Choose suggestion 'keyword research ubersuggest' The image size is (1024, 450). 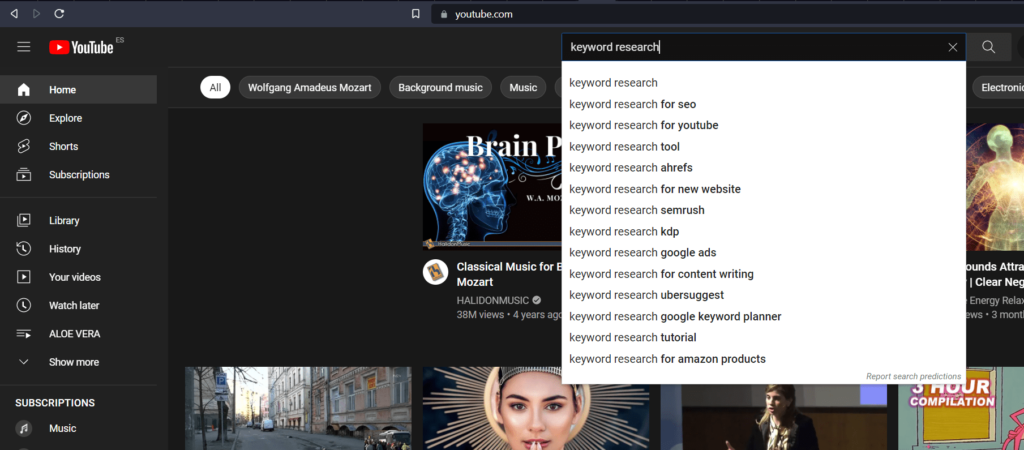tap(763, 295)
